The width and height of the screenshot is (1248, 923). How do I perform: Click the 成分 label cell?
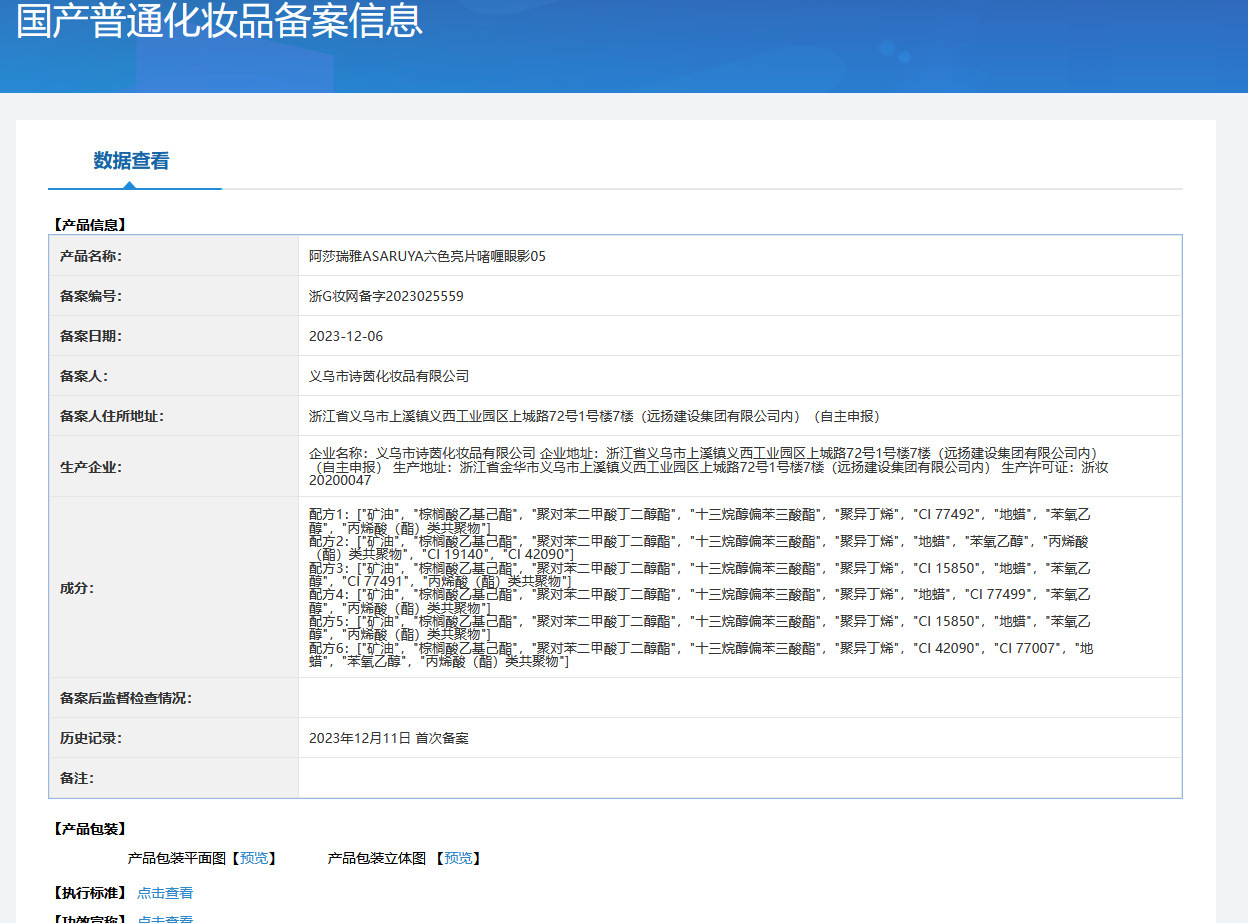pyautogui.click(x=174, y=587)
